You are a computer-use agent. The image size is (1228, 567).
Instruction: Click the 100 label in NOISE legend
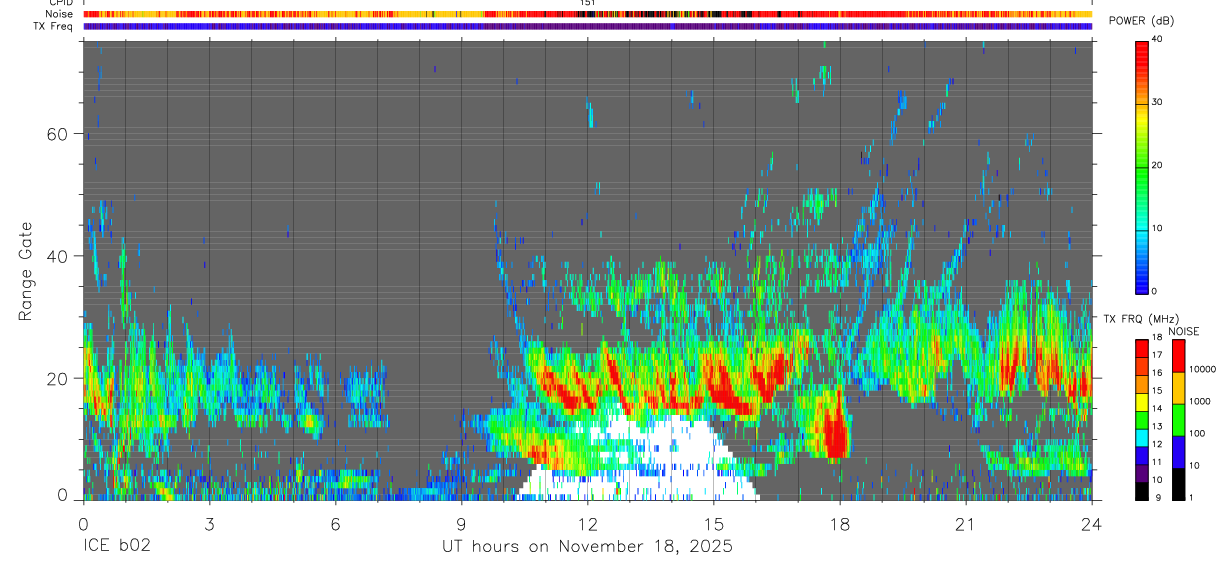[x=1198, y=433]
